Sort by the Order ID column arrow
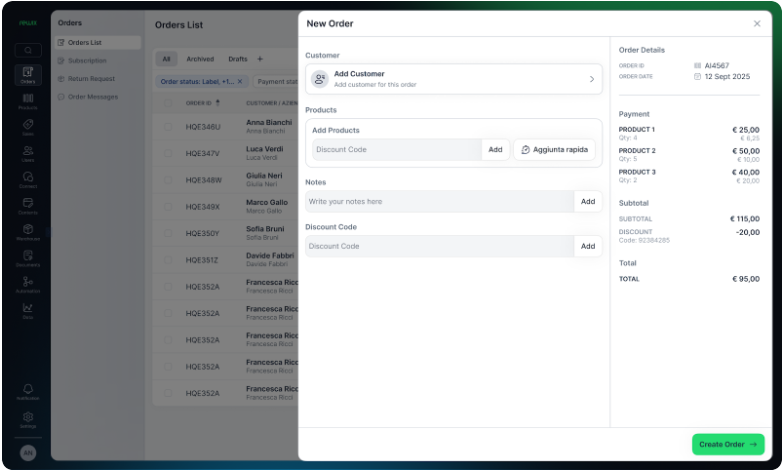This screenshot has width=784, height=470. pos(218,102)
